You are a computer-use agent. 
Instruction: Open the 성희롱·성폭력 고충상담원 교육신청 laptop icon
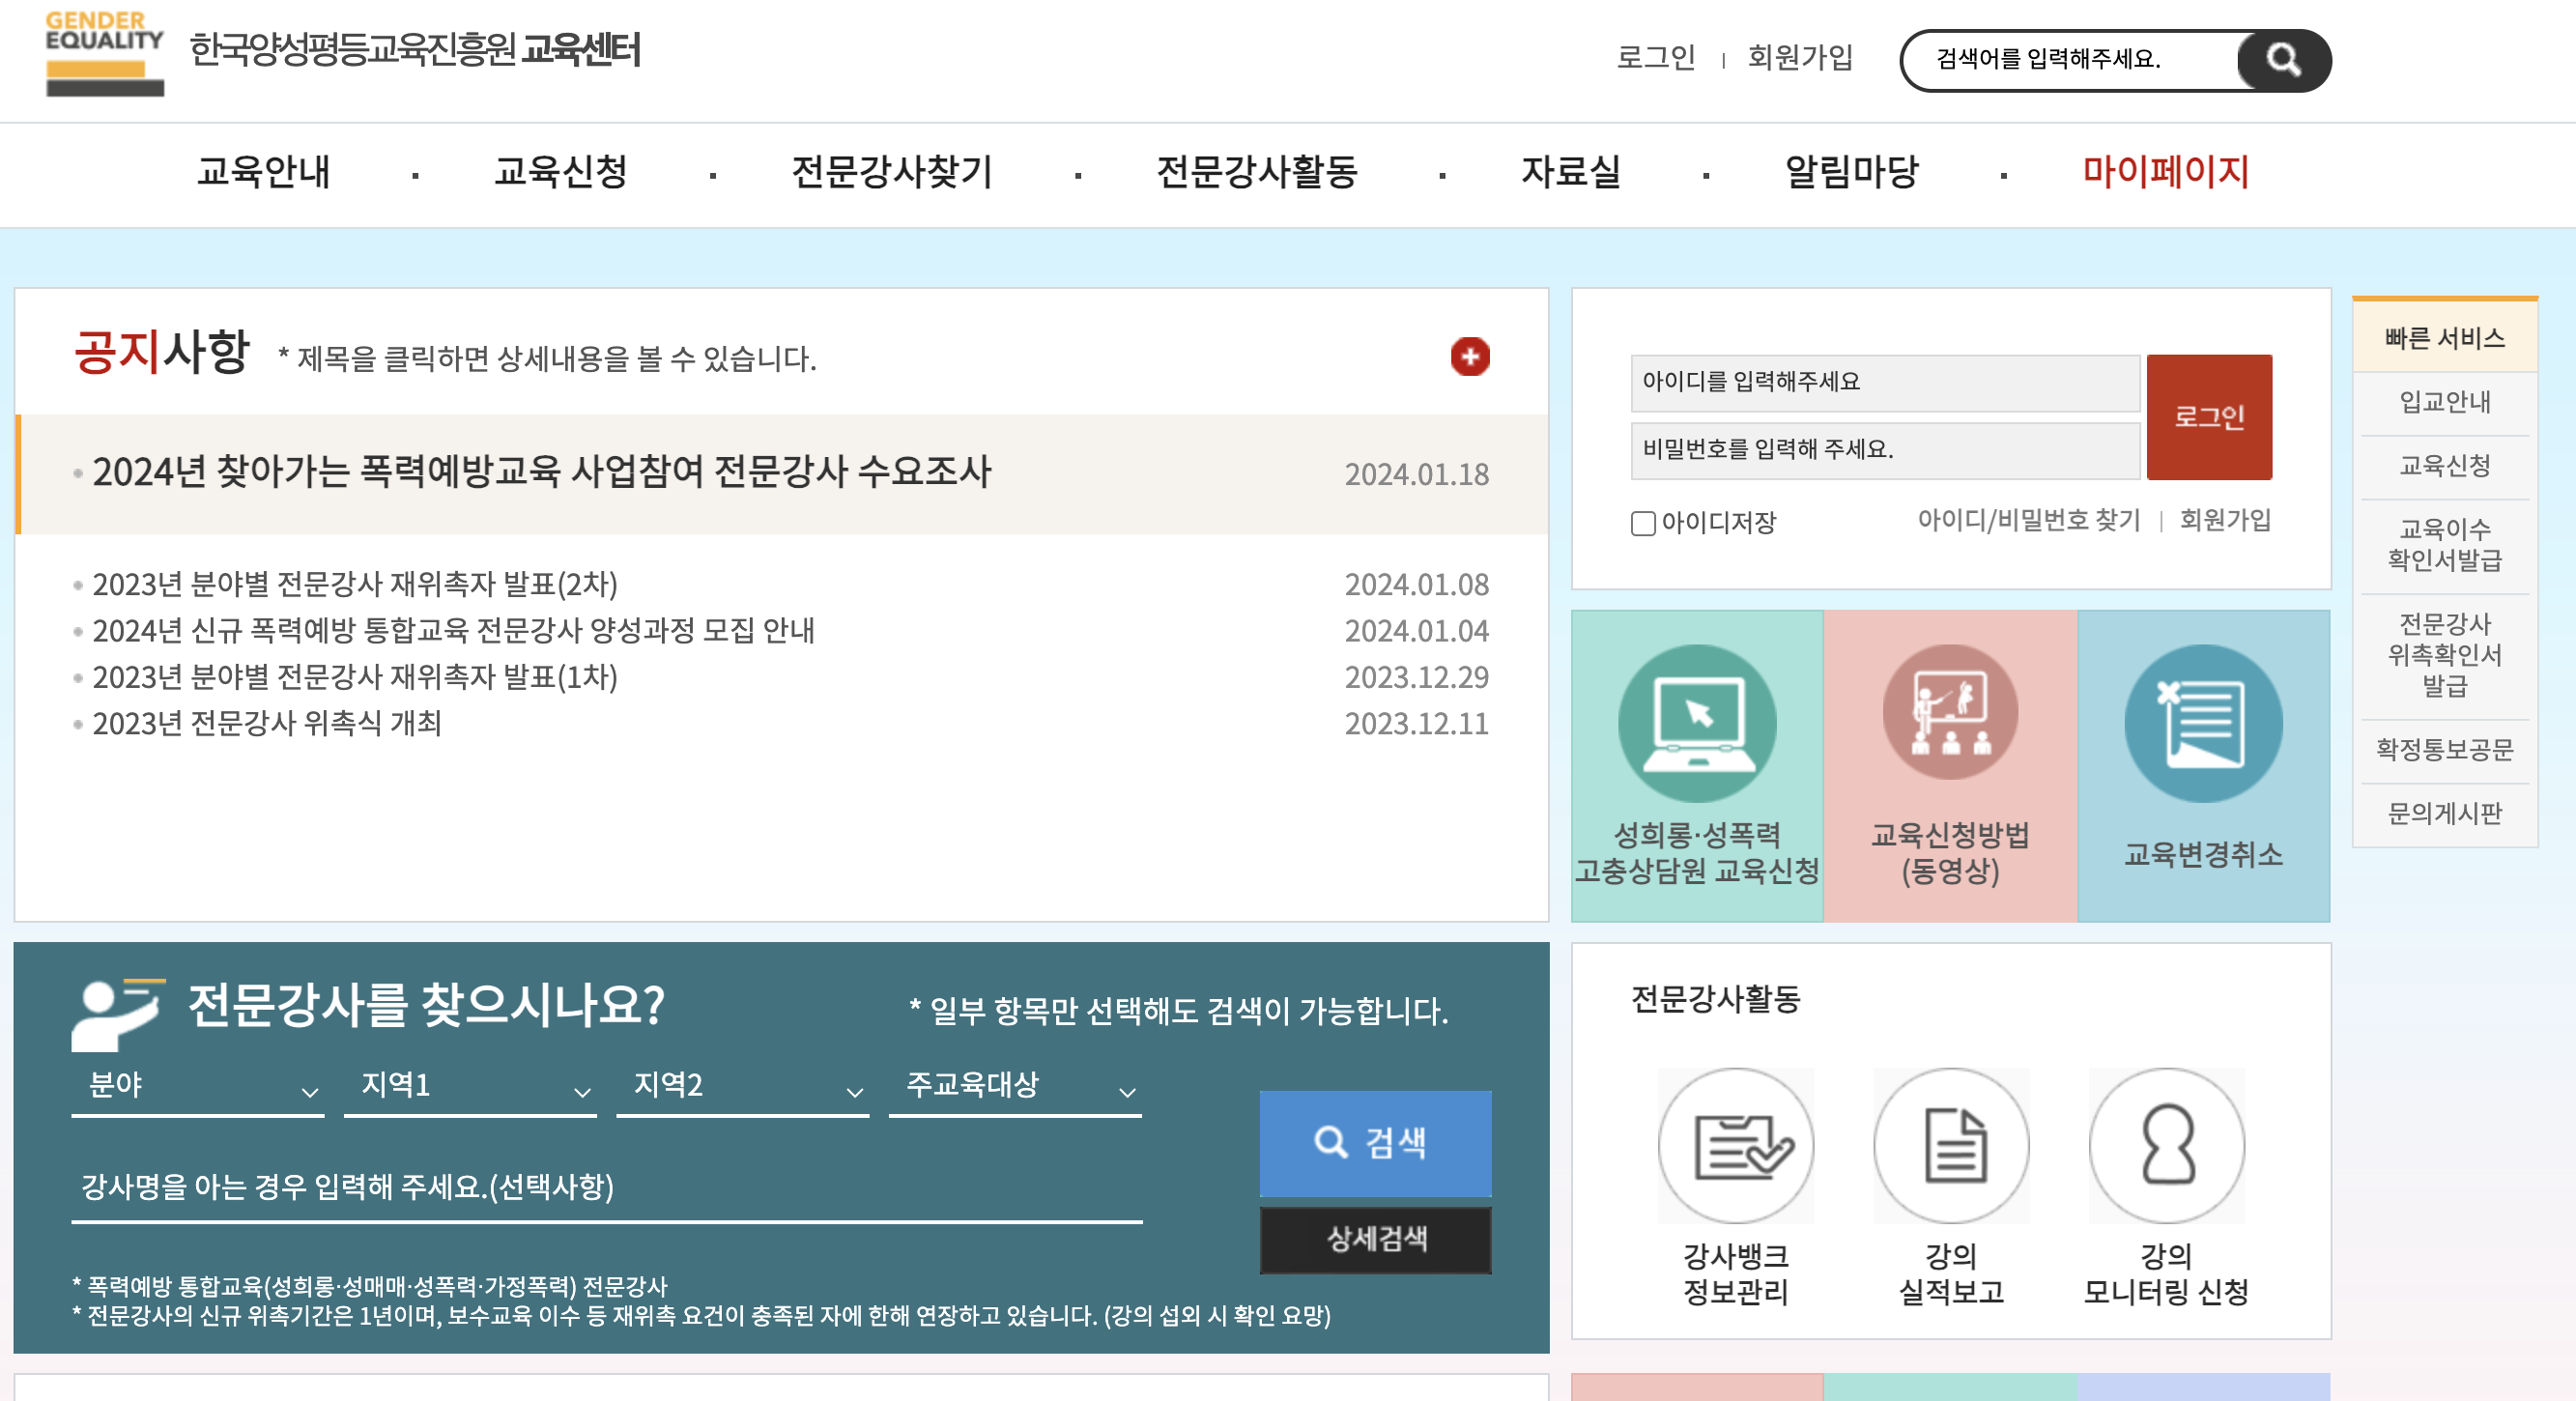tap(1696, 723)
